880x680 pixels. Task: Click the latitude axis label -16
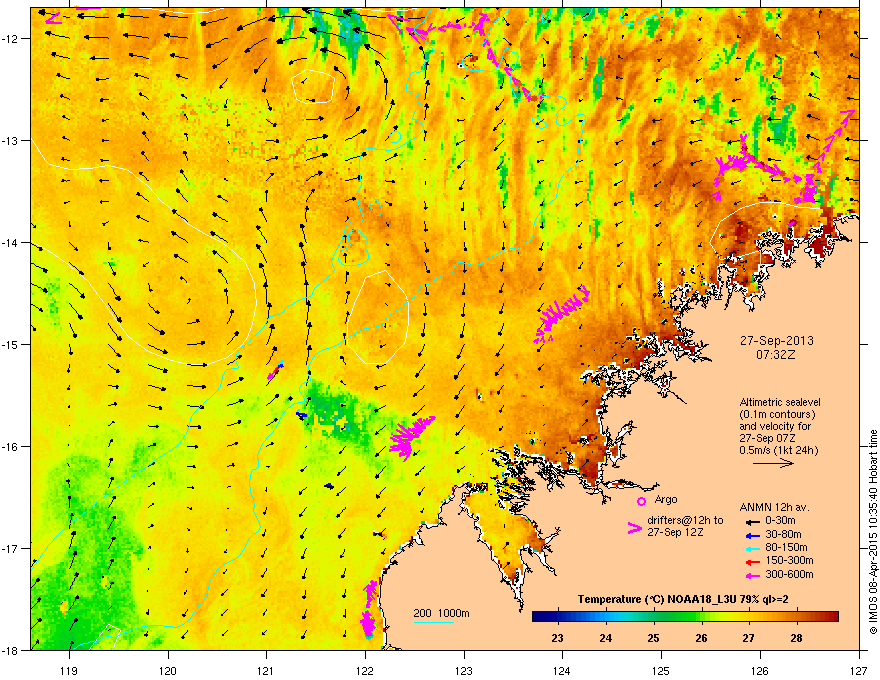pyautogui.click(x=10, y=447)
